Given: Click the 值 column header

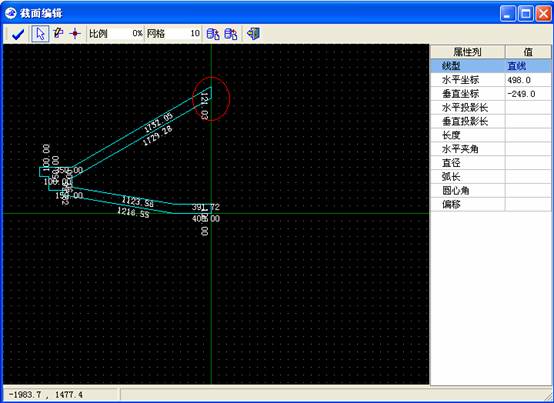Looking at the screenshot, I should (528, 52).
